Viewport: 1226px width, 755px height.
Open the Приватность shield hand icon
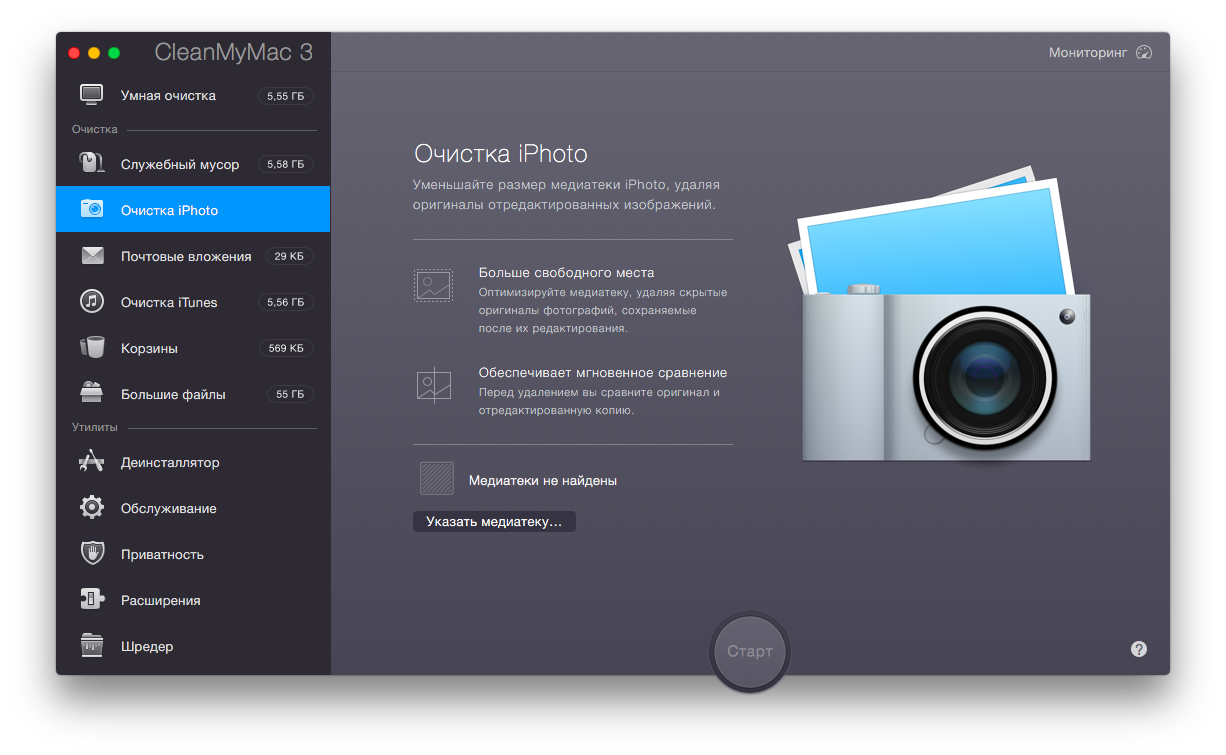(92, 554)
